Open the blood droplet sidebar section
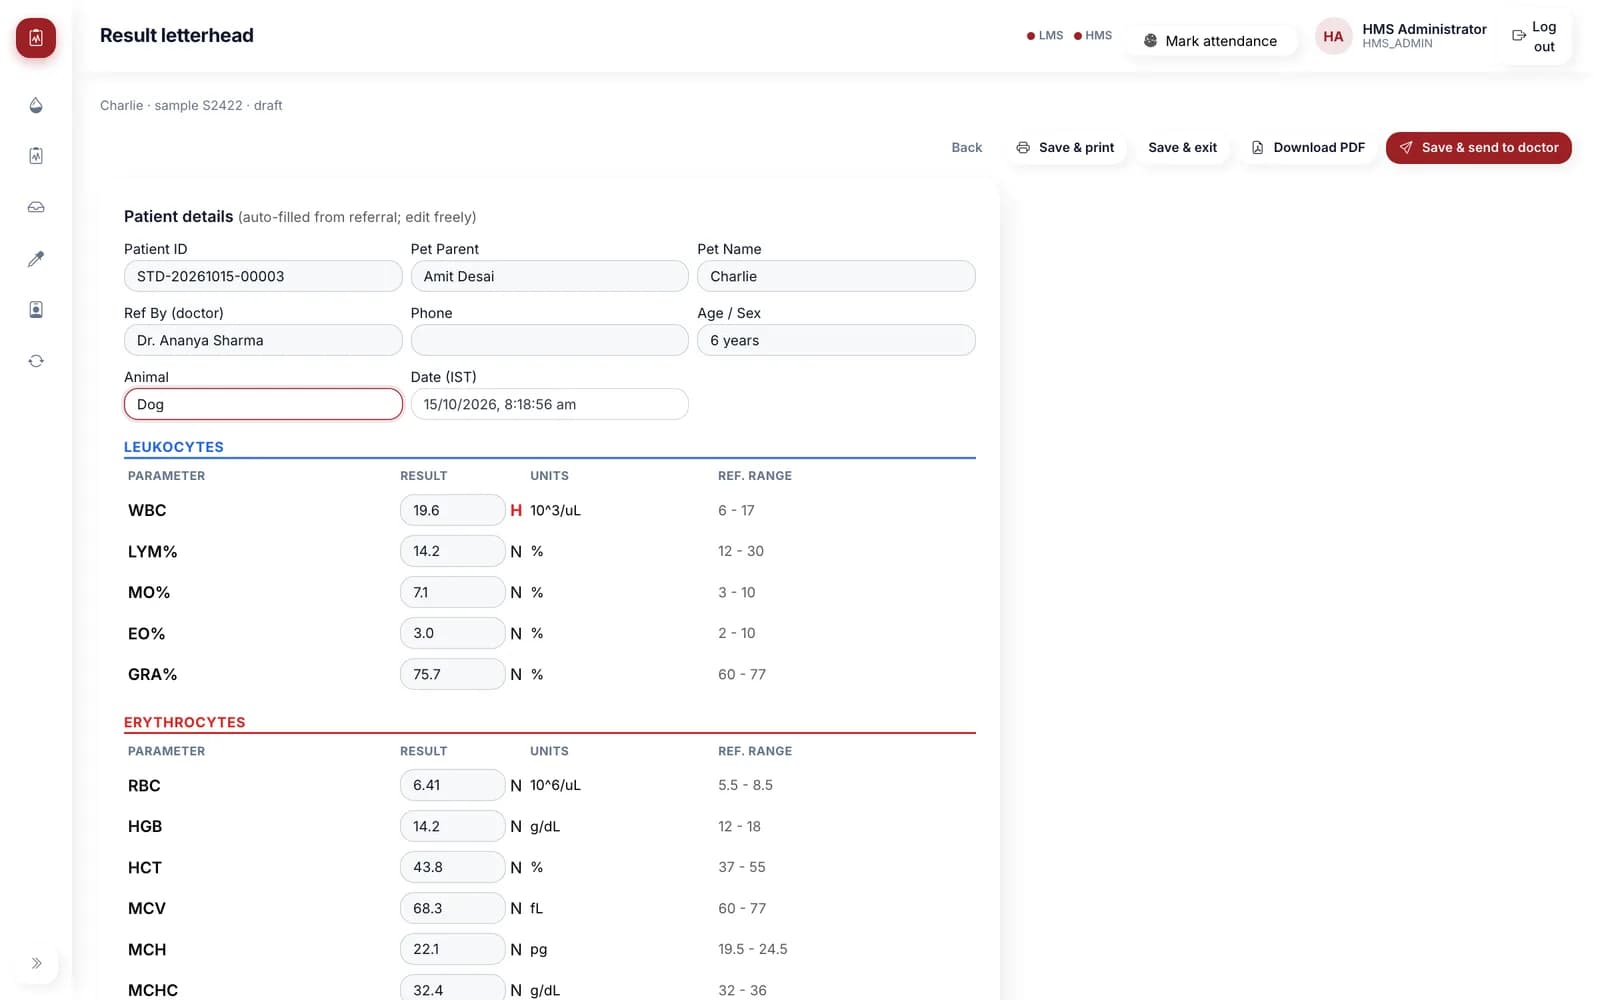Viewport: 1600px width, 1000px height. (x=36, y=105)
